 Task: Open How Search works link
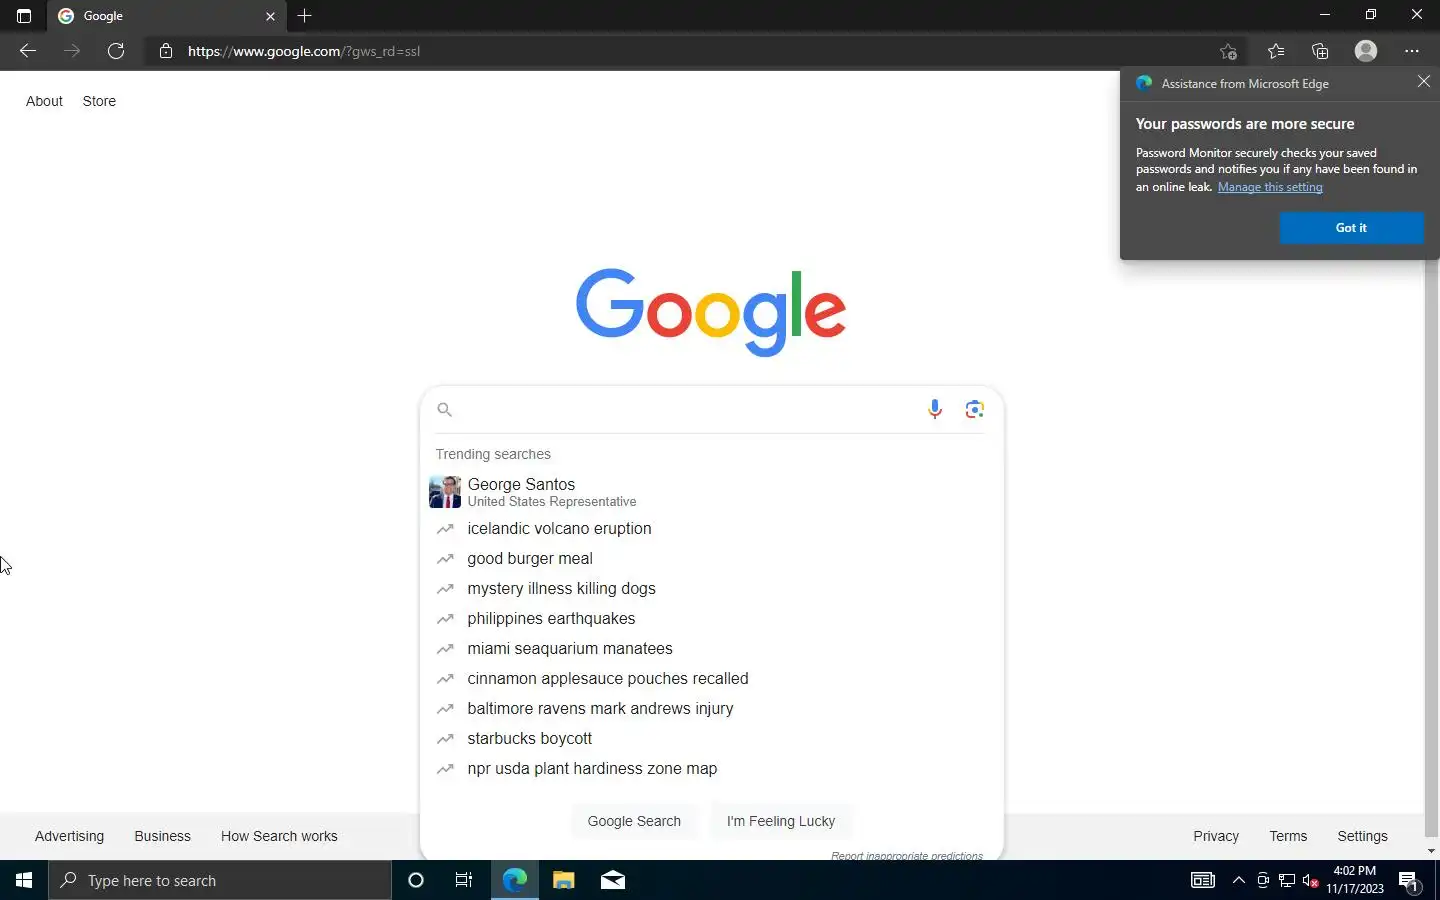279,836
